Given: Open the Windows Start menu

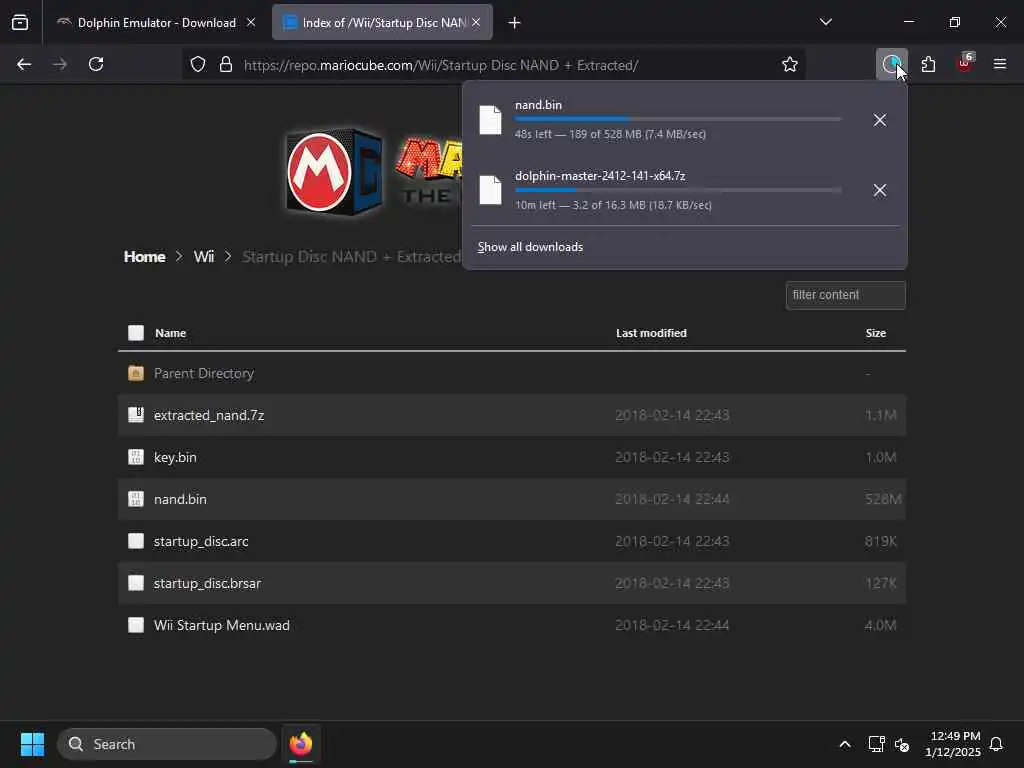Looking at the screenshot, I should click(x=32, y=744).
